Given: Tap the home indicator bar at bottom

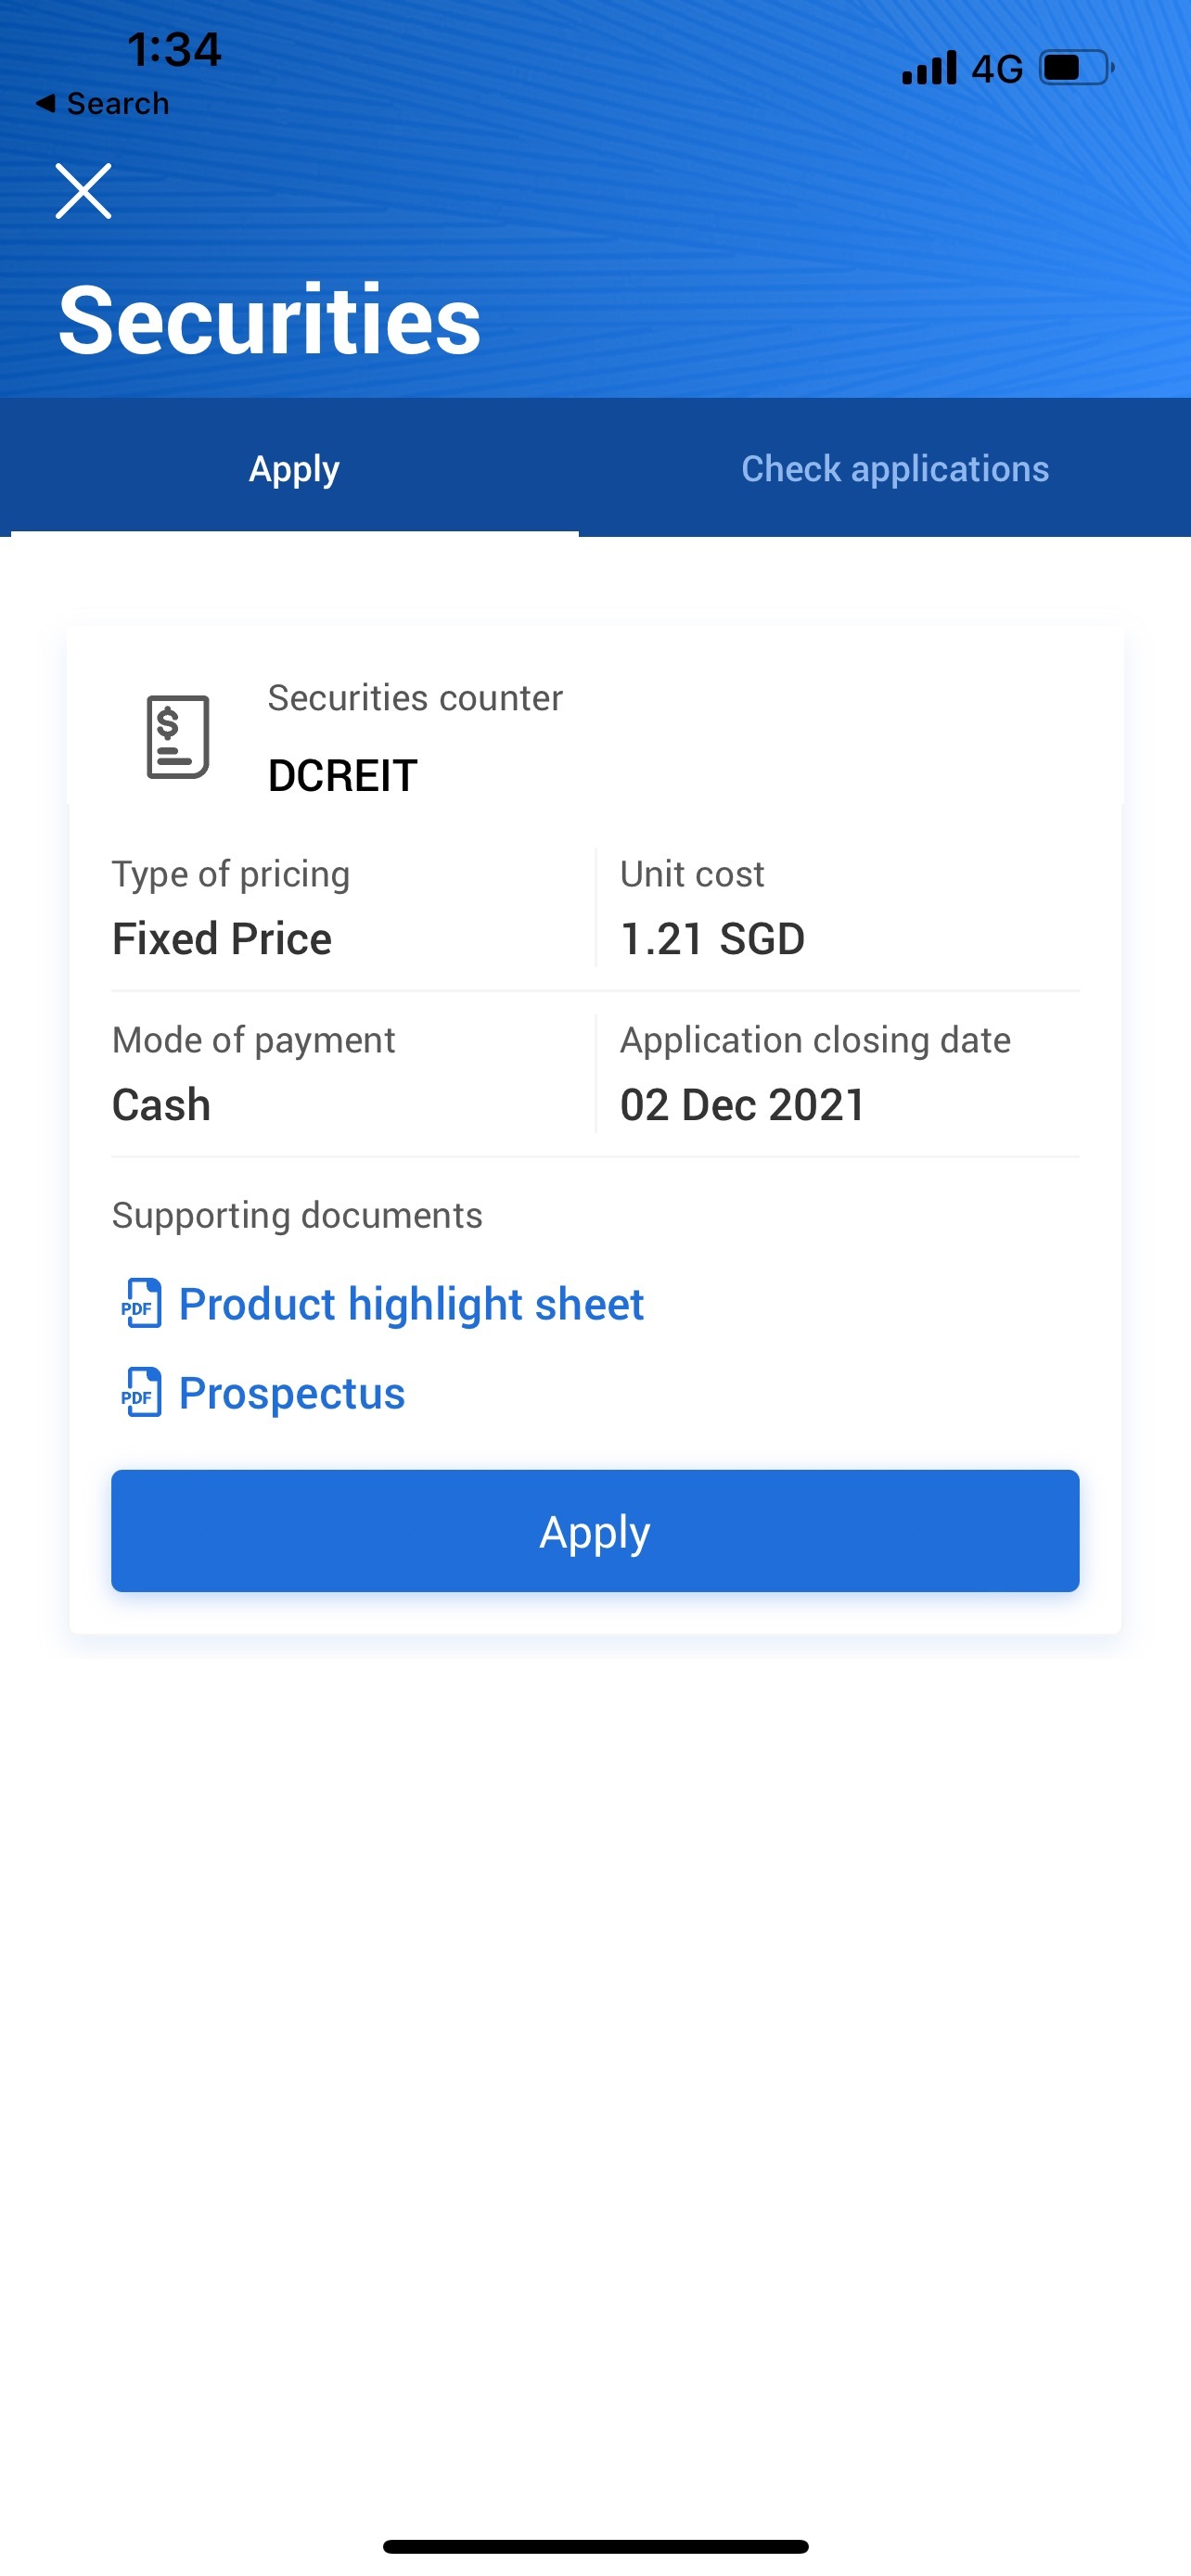Looking at the screenshot, I should pyautogui.click(x=595, y=2547).
